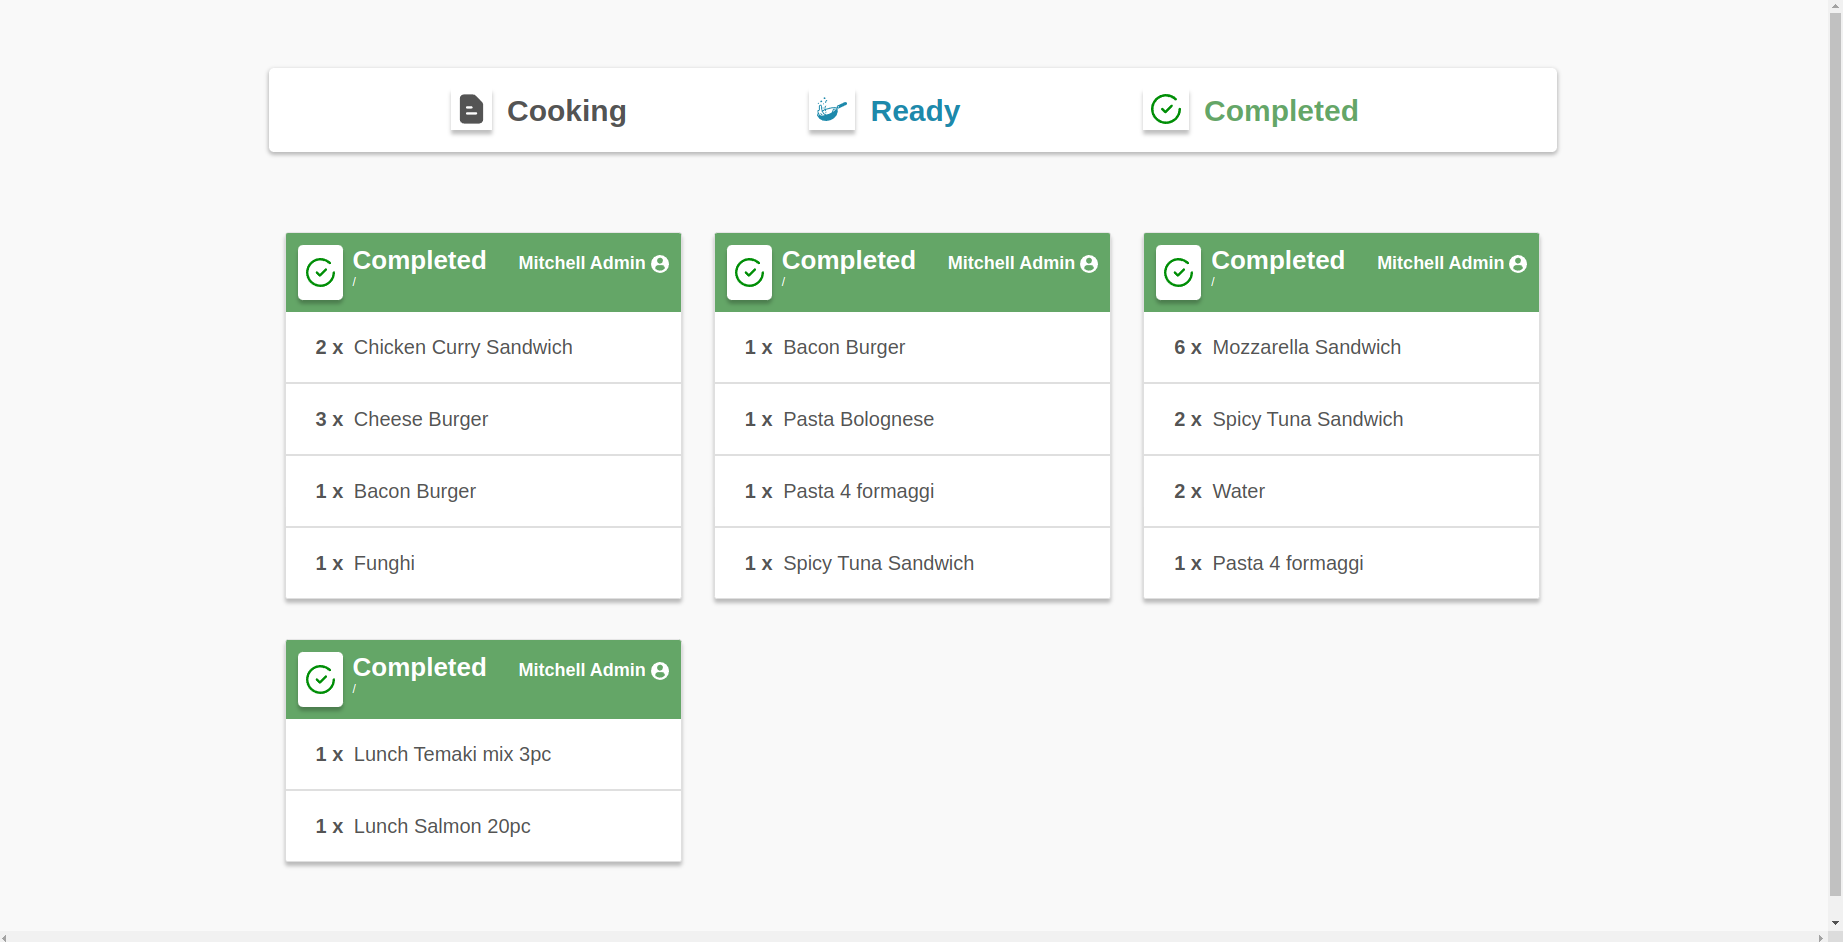Click the horizontal scrollbar right arrow
Viewport: 1843px width, 942px height.
point(1820,937)
